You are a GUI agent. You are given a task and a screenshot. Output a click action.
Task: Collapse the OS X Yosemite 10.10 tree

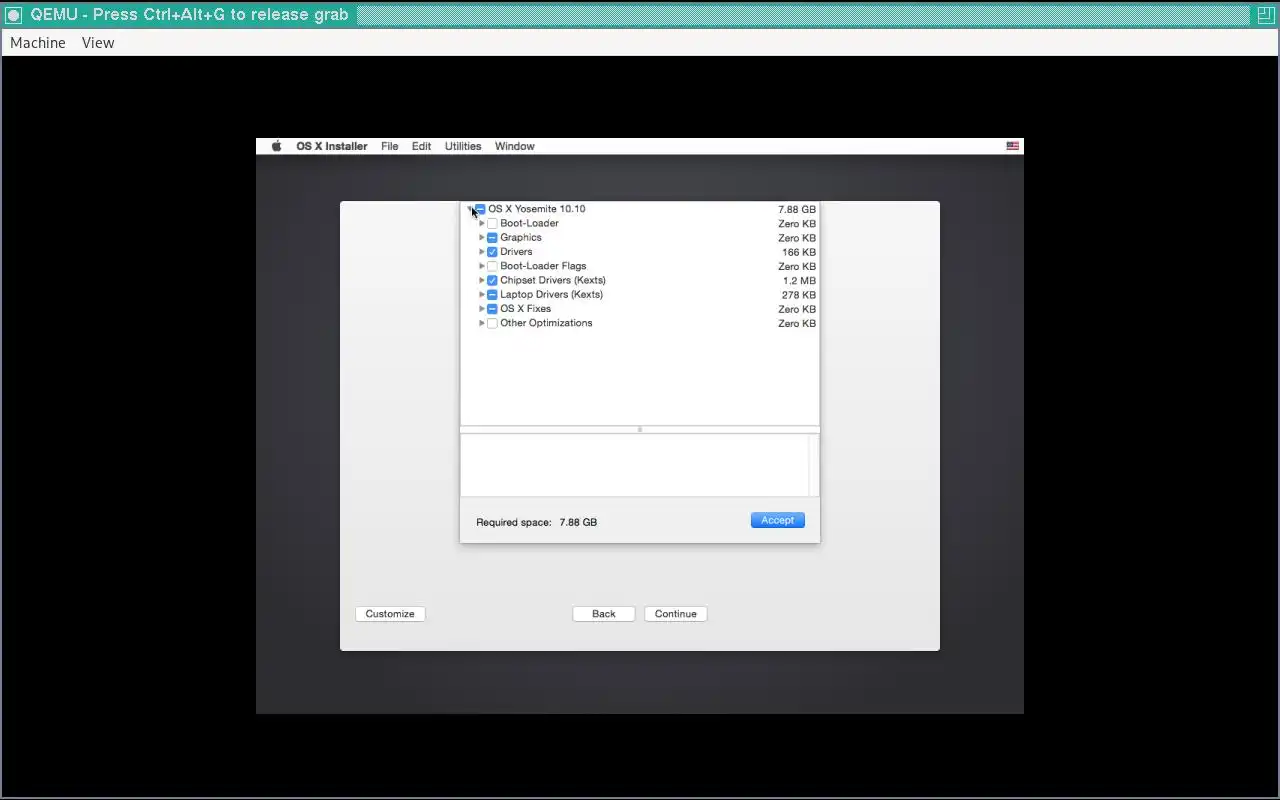tap(469, 209)
